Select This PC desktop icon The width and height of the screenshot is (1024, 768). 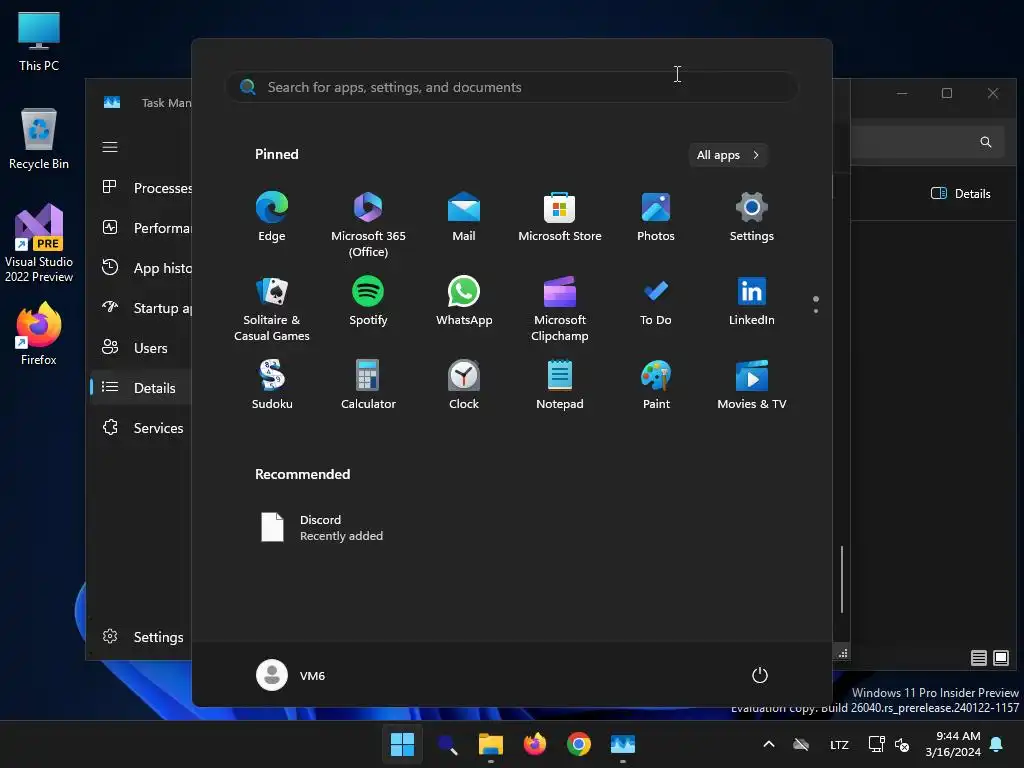point(39,41)
